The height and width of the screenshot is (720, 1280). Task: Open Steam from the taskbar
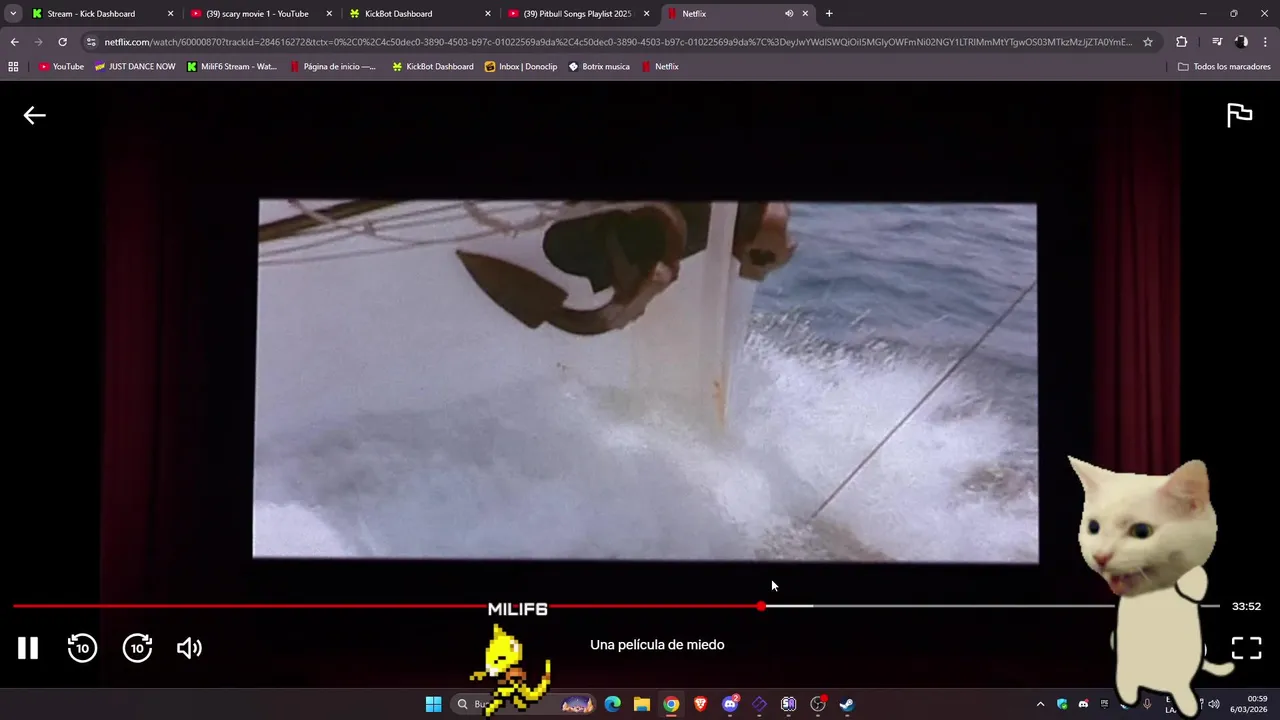tap(847, 704)
